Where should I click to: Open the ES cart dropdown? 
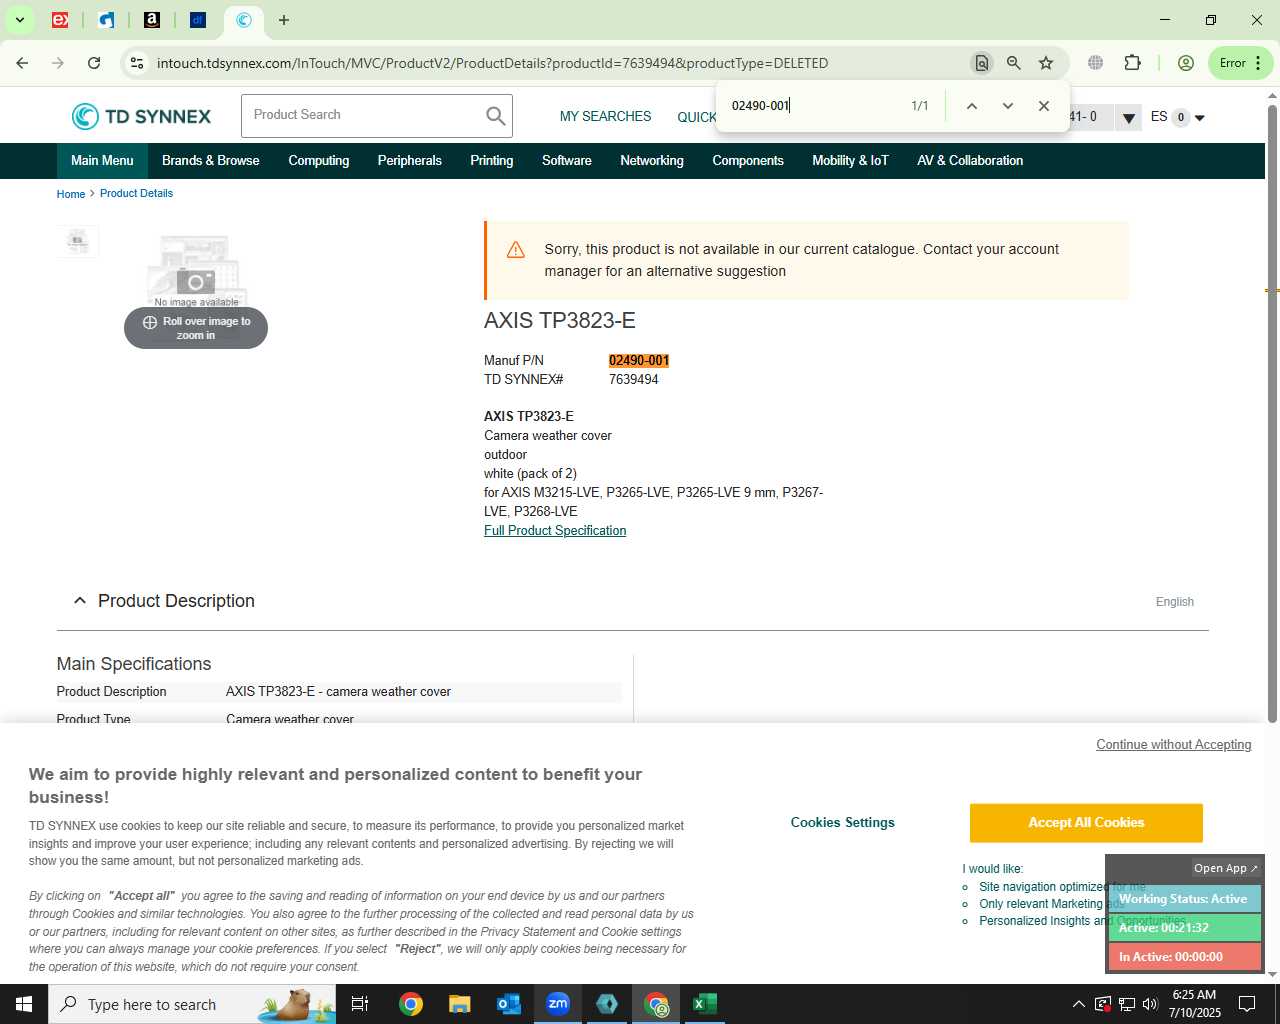tap(1178, 117)
